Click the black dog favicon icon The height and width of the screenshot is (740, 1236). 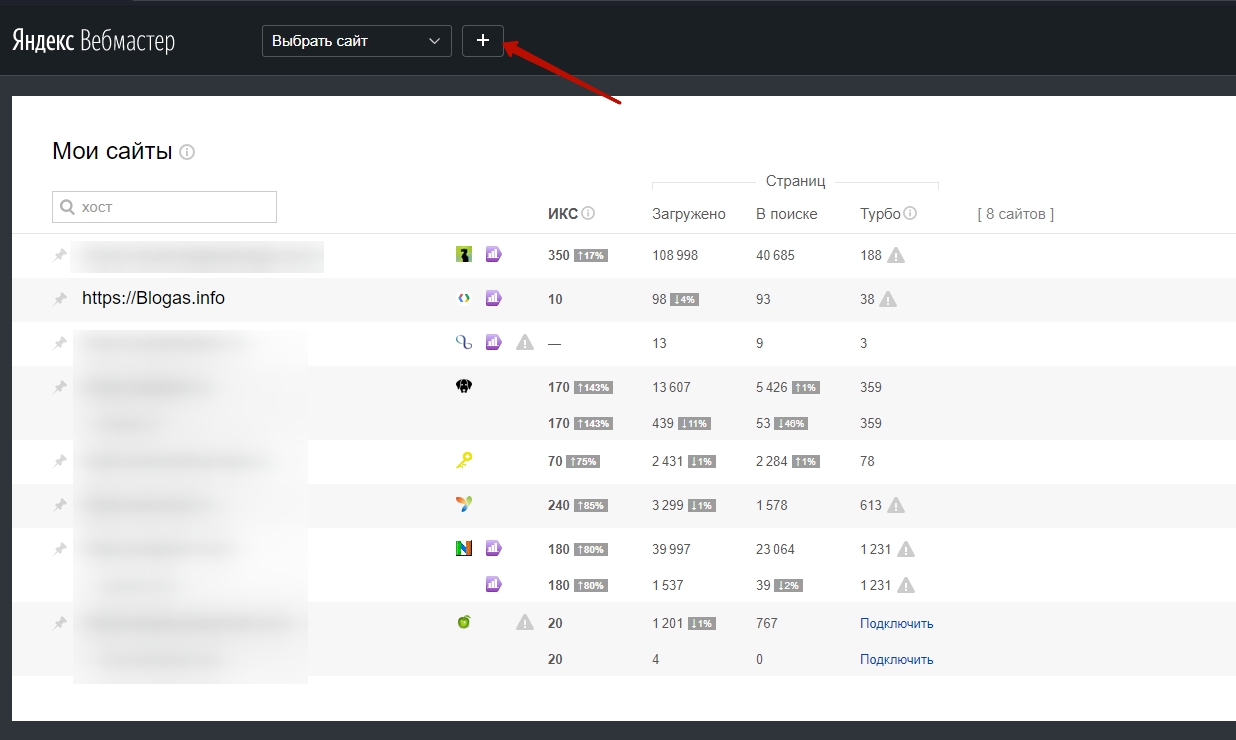463,386
